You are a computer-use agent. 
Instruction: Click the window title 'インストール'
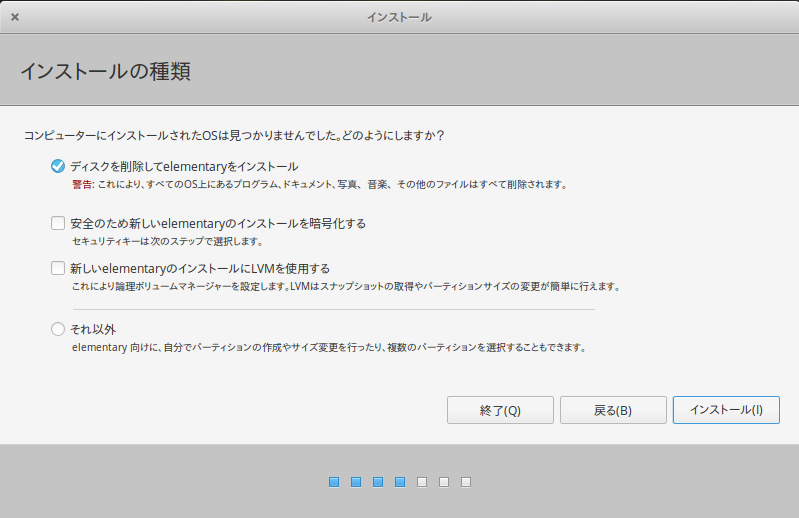pos(399,17)
